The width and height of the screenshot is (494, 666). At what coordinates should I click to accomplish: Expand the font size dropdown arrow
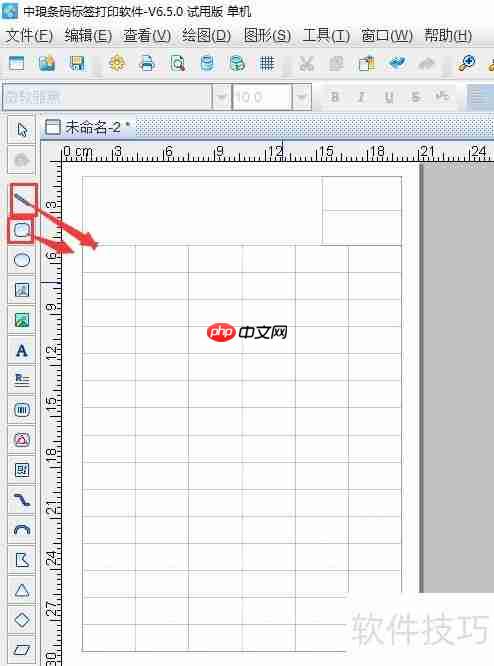302,97
